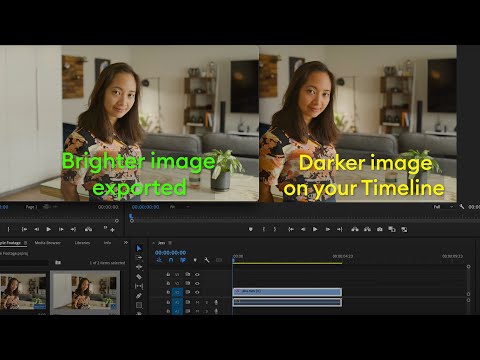
Task: Toggle the V1 track targeting button
Action: pyautogui.click(x=177, y=292)
